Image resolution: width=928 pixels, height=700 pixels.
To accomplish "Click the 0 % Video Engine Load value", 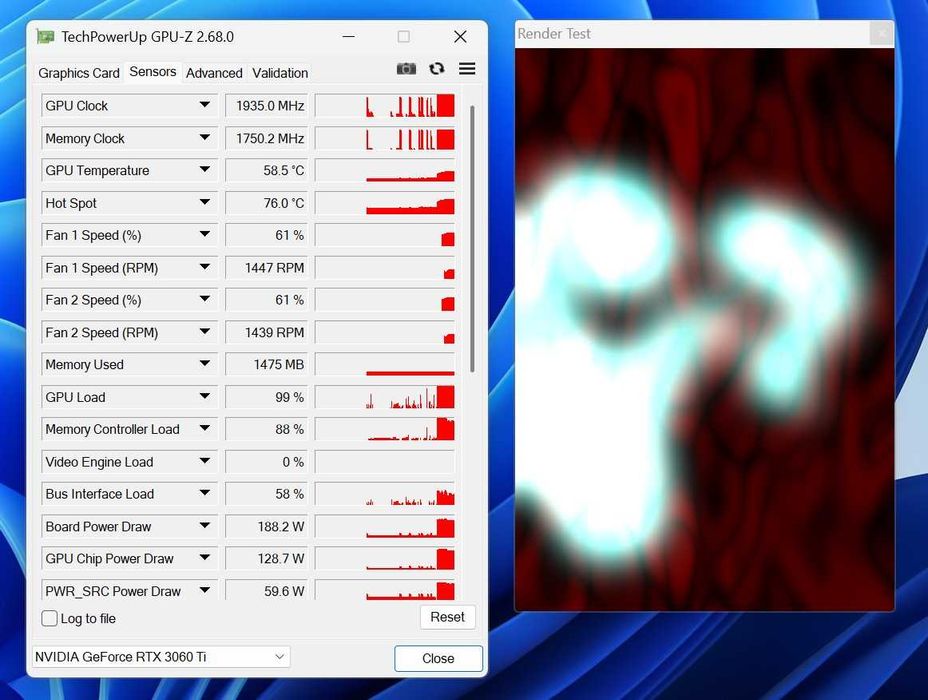I will pos(266,462).
